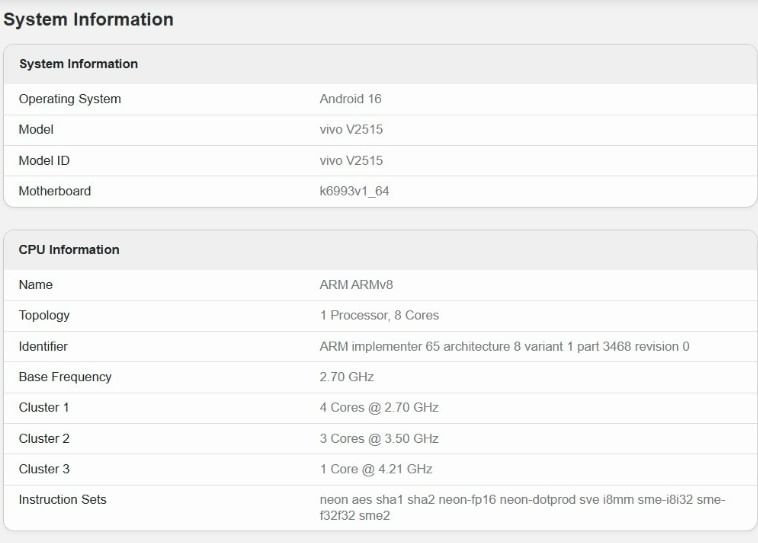758x543 pixels.
Task: Click the Model value vivo V2515
Action: point(351,129)
